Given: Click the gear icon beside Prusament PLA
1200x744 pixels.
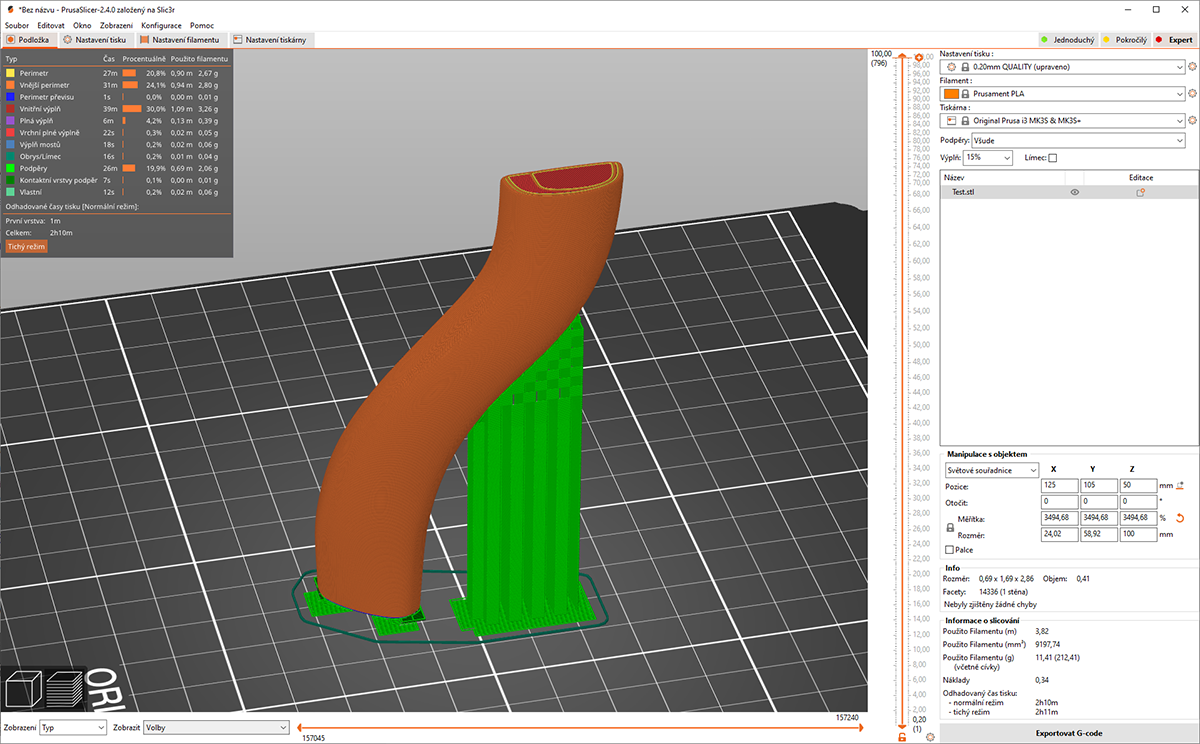Looking at the screenshot, I should tap(1192, 94).
